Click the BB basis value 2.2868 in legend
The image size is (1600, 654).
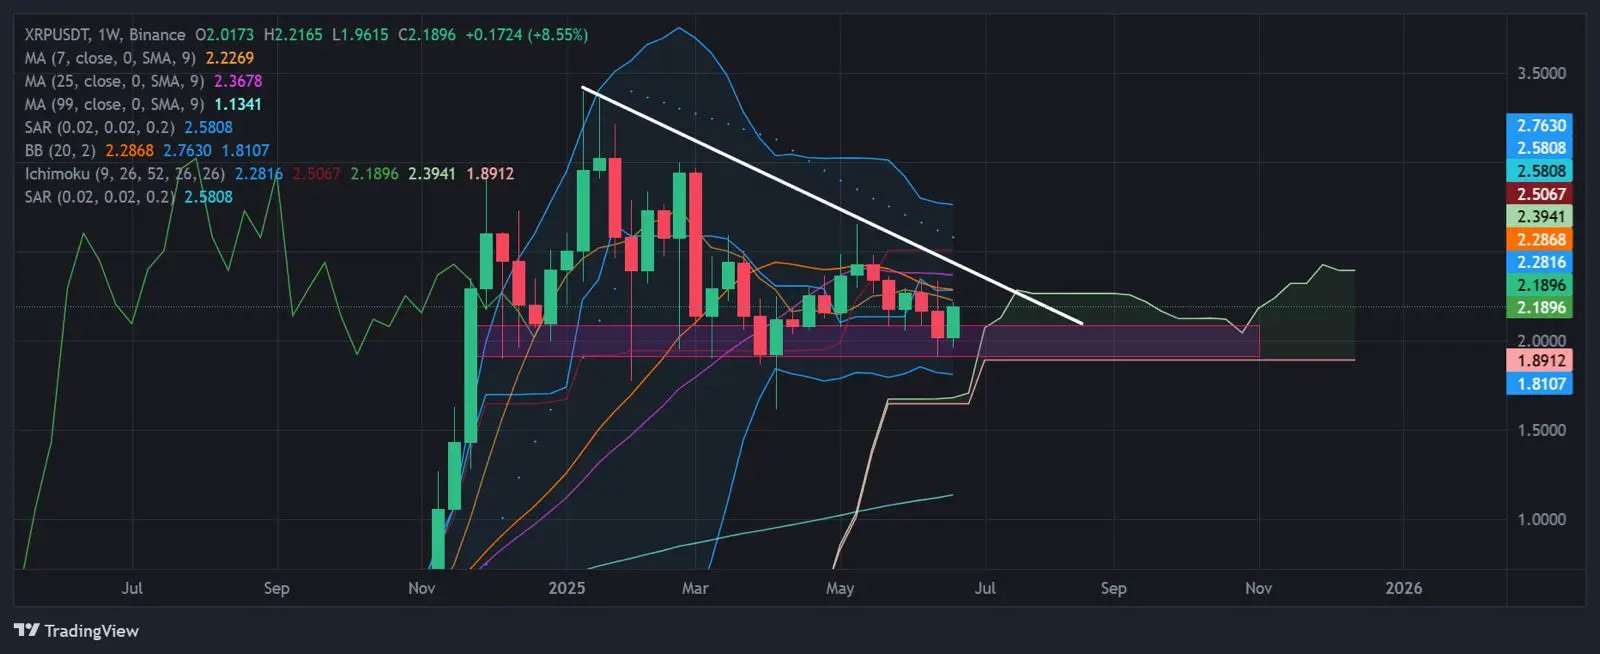point(130,151)
